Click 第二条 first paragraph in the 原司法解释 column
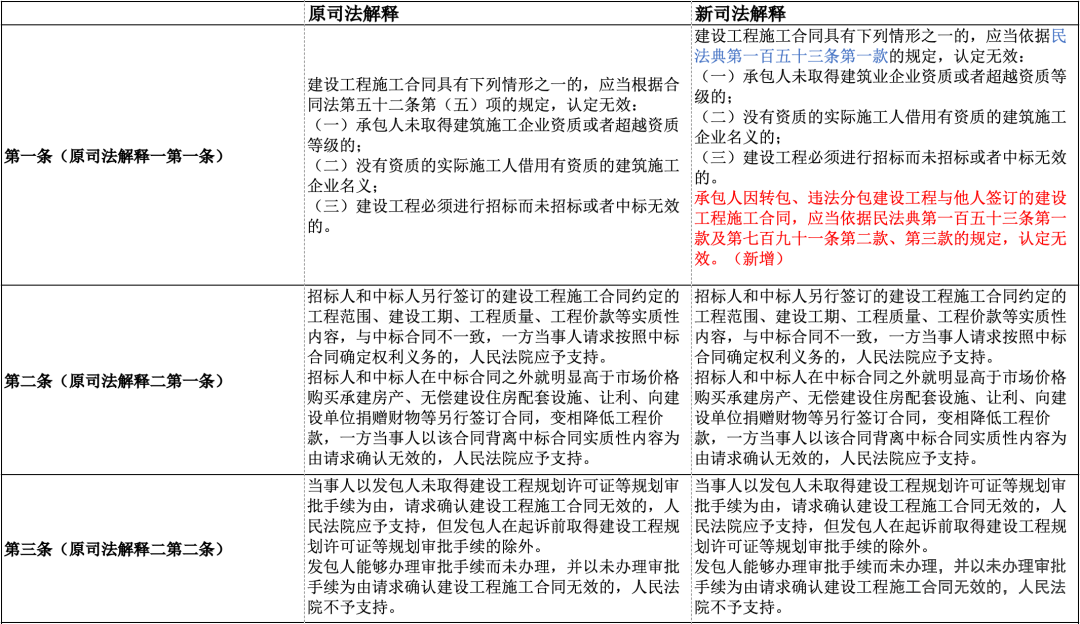The height and width of the screenshot is (624, 1080). (492, 326)
